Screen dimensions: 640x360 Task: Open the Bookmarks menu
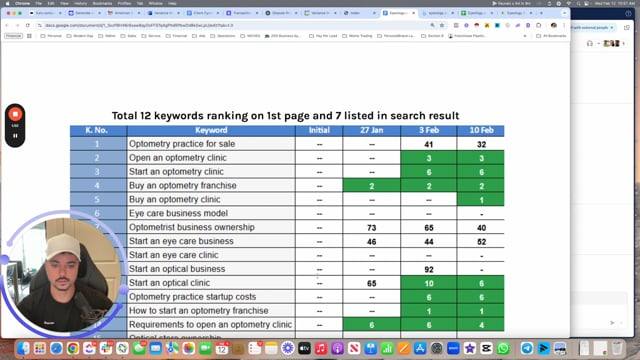102,3
